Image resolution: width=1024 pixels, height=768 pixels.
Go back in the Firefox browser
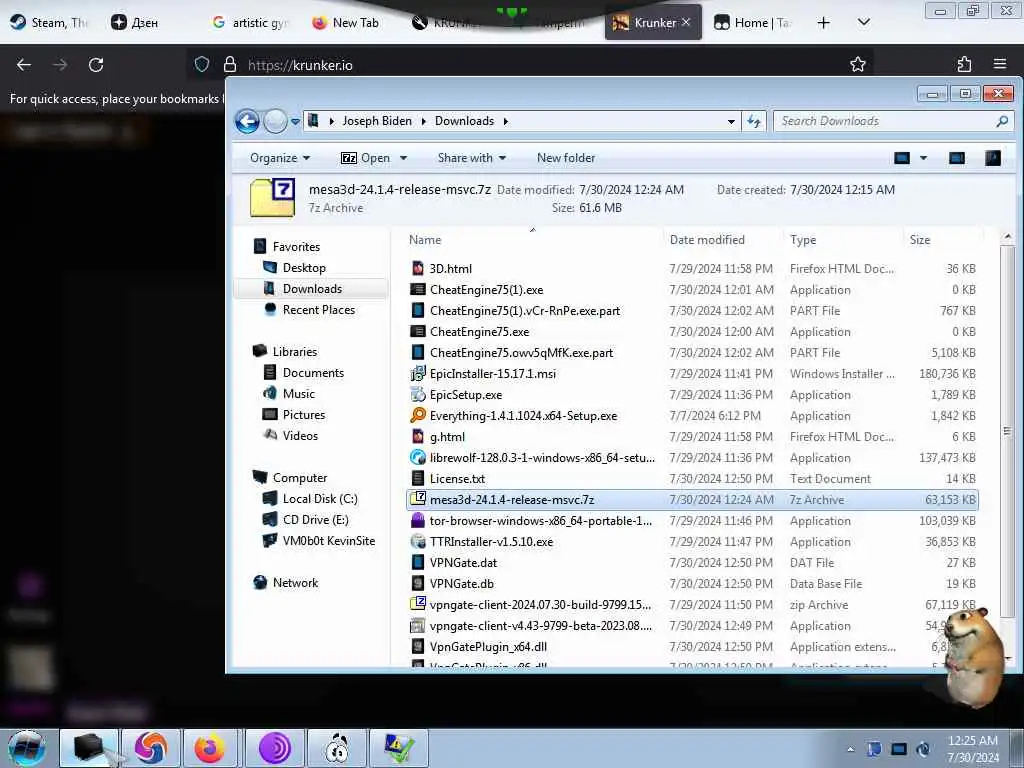[24, 65]
